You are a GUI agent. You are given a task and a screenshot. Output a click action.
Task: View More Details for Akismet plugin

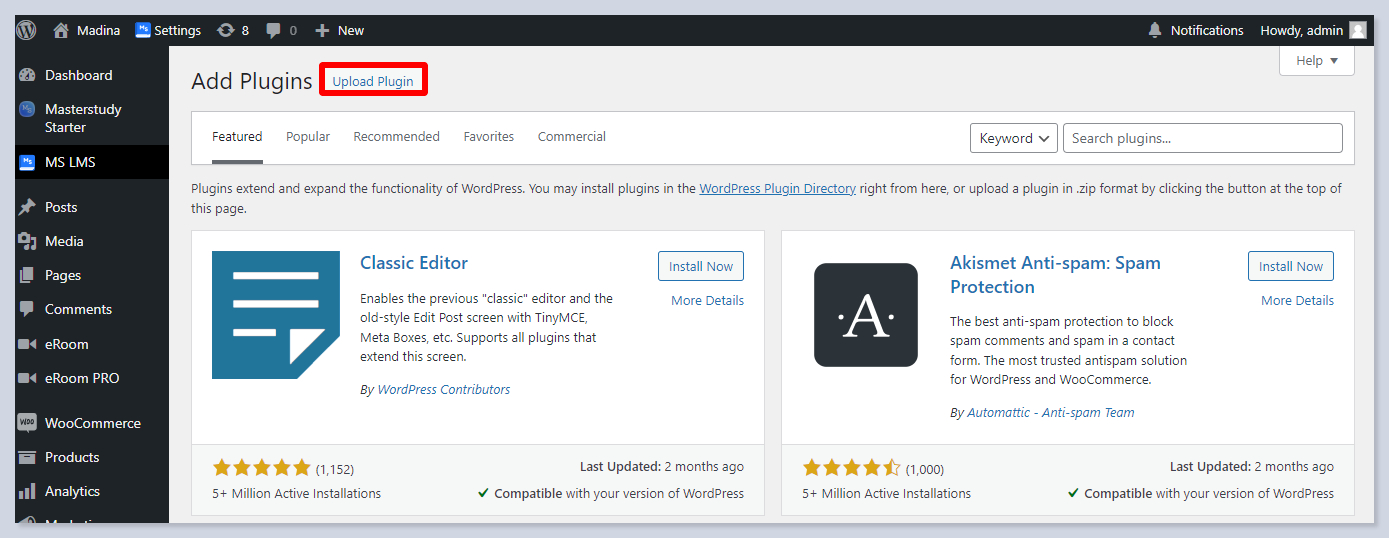point(1297,300)
